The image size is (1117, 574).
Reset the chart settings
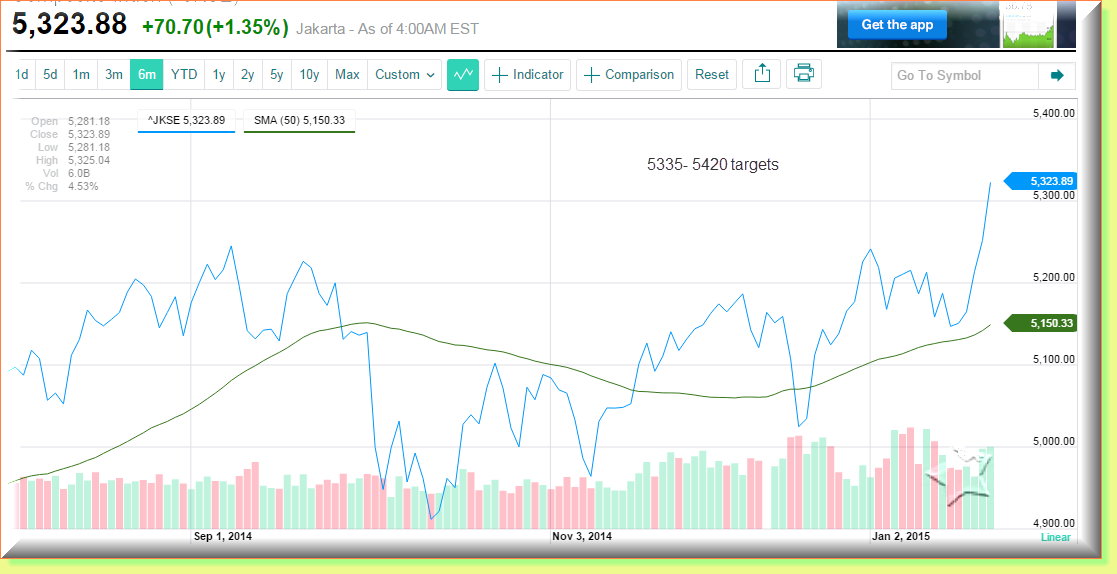click(x=712, y=75)
